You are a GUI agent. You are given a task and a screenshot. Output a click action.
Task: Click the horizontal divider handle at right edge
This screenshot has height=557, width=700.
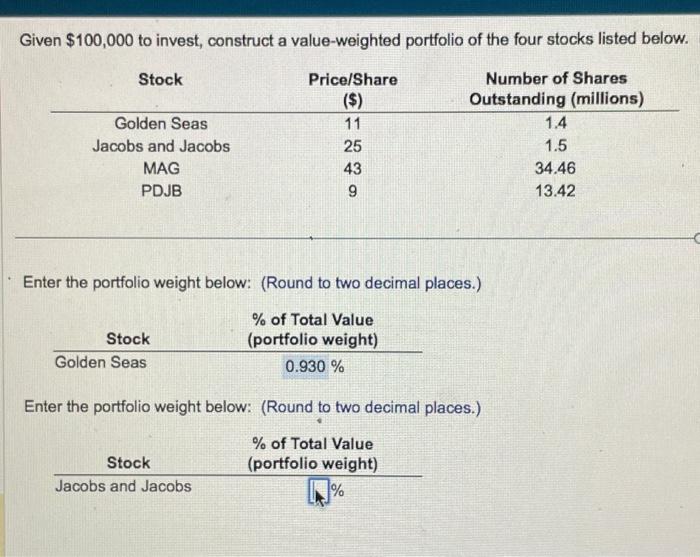[697, 239]
